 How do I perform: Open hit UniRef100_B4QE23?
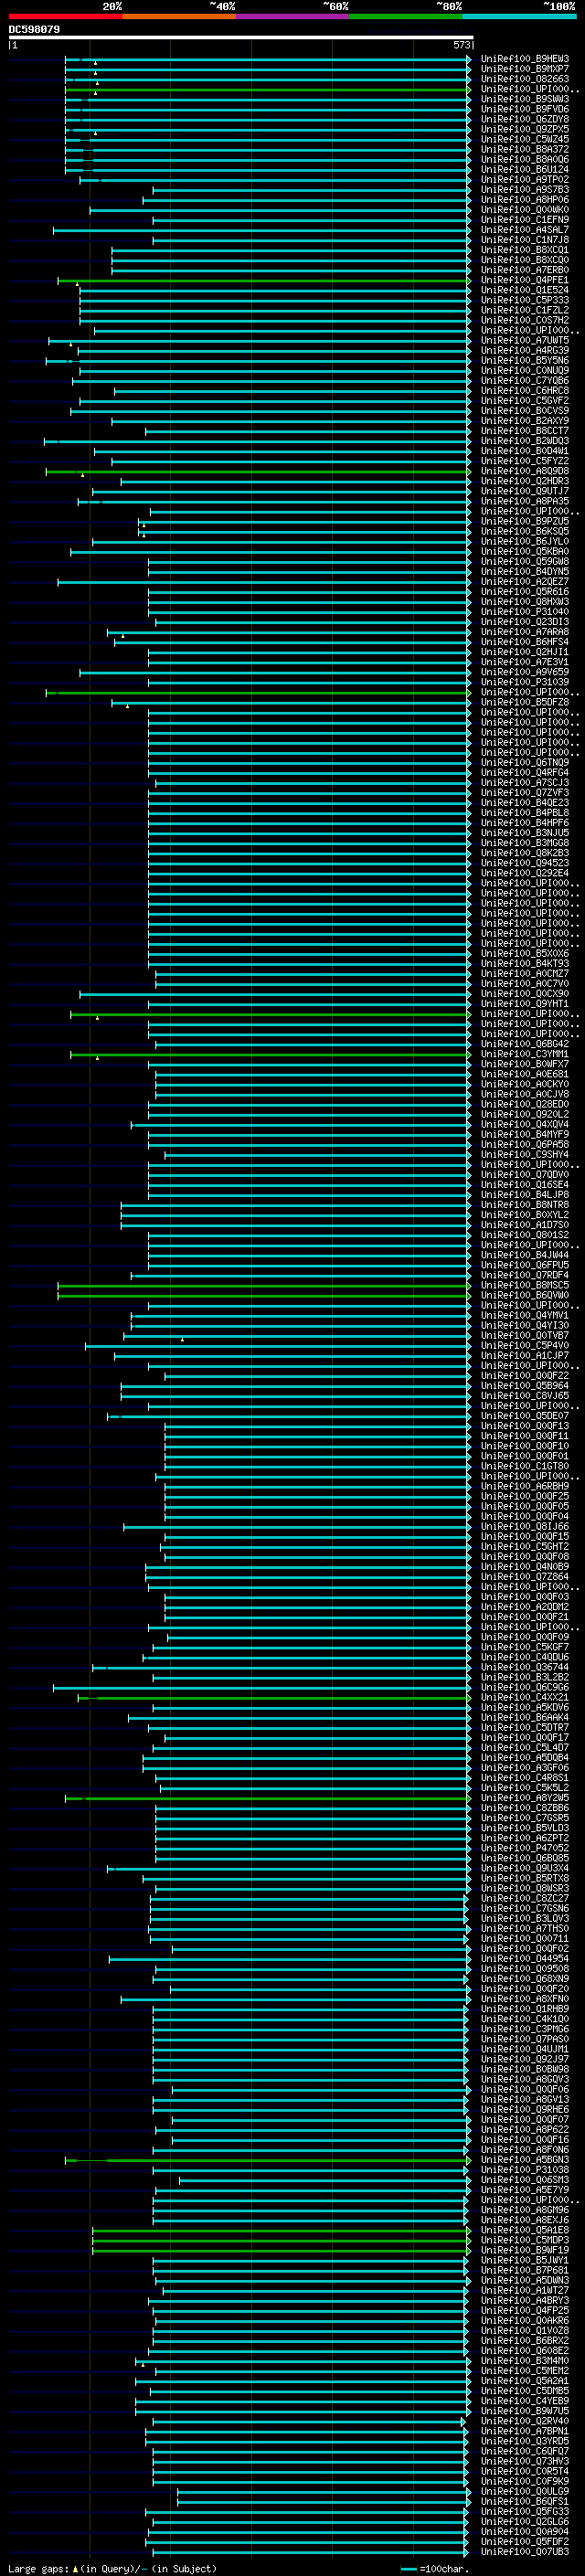[x=525, y=803]
